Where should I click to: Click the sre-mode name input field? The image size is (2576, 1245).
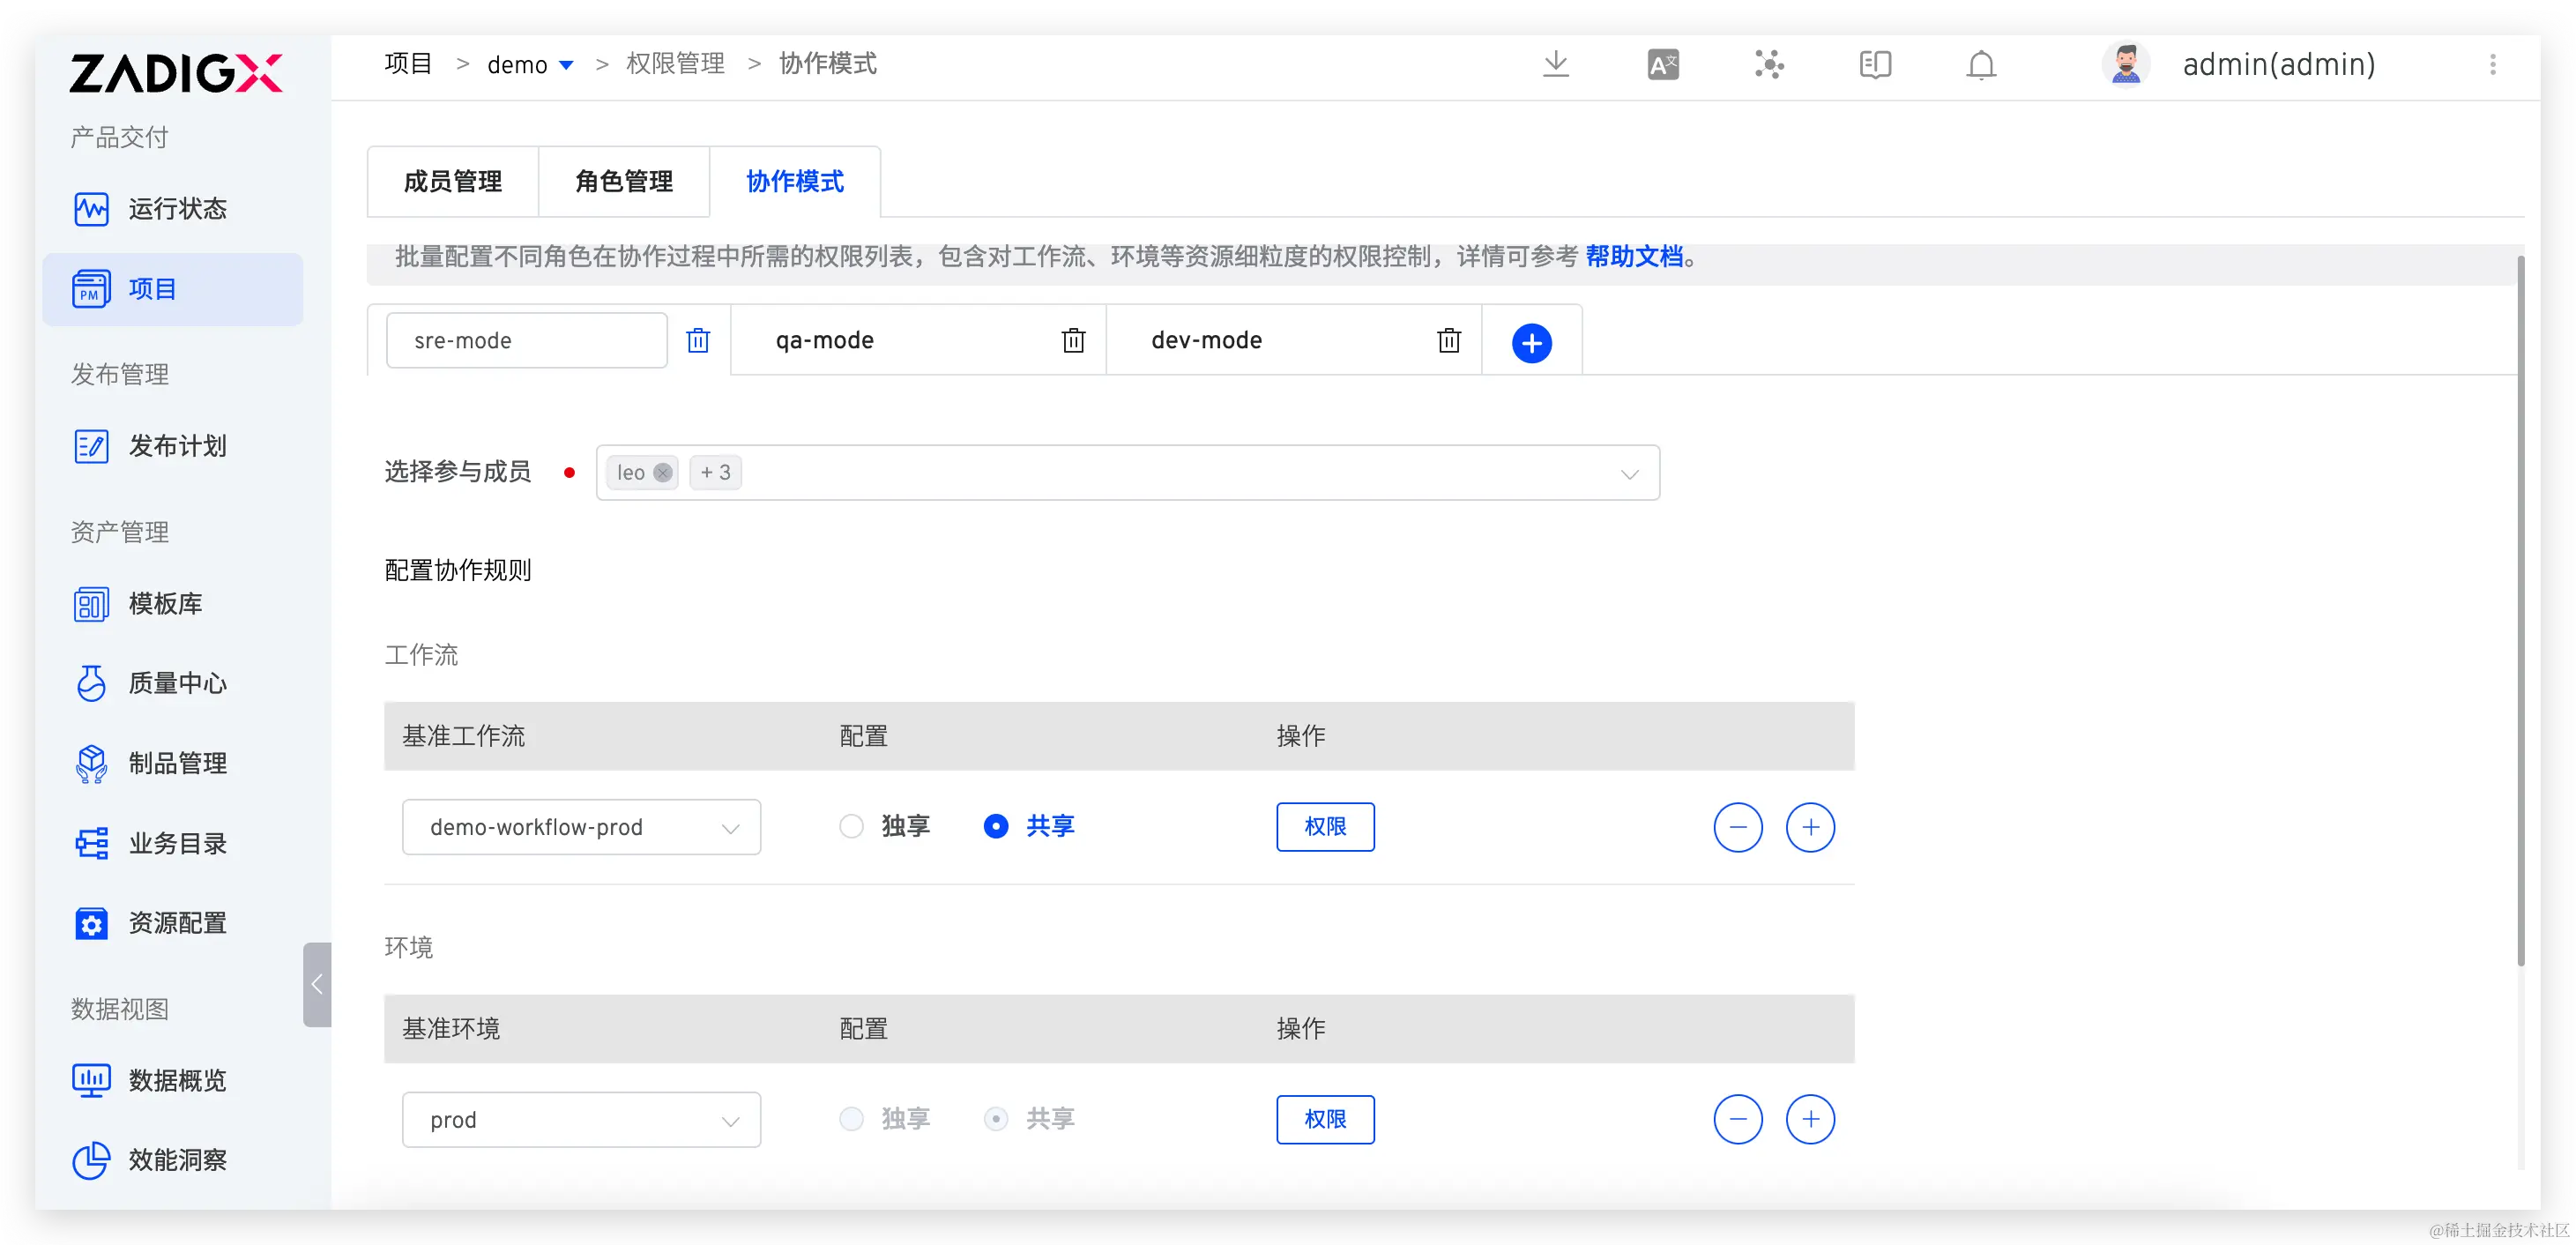526,341
